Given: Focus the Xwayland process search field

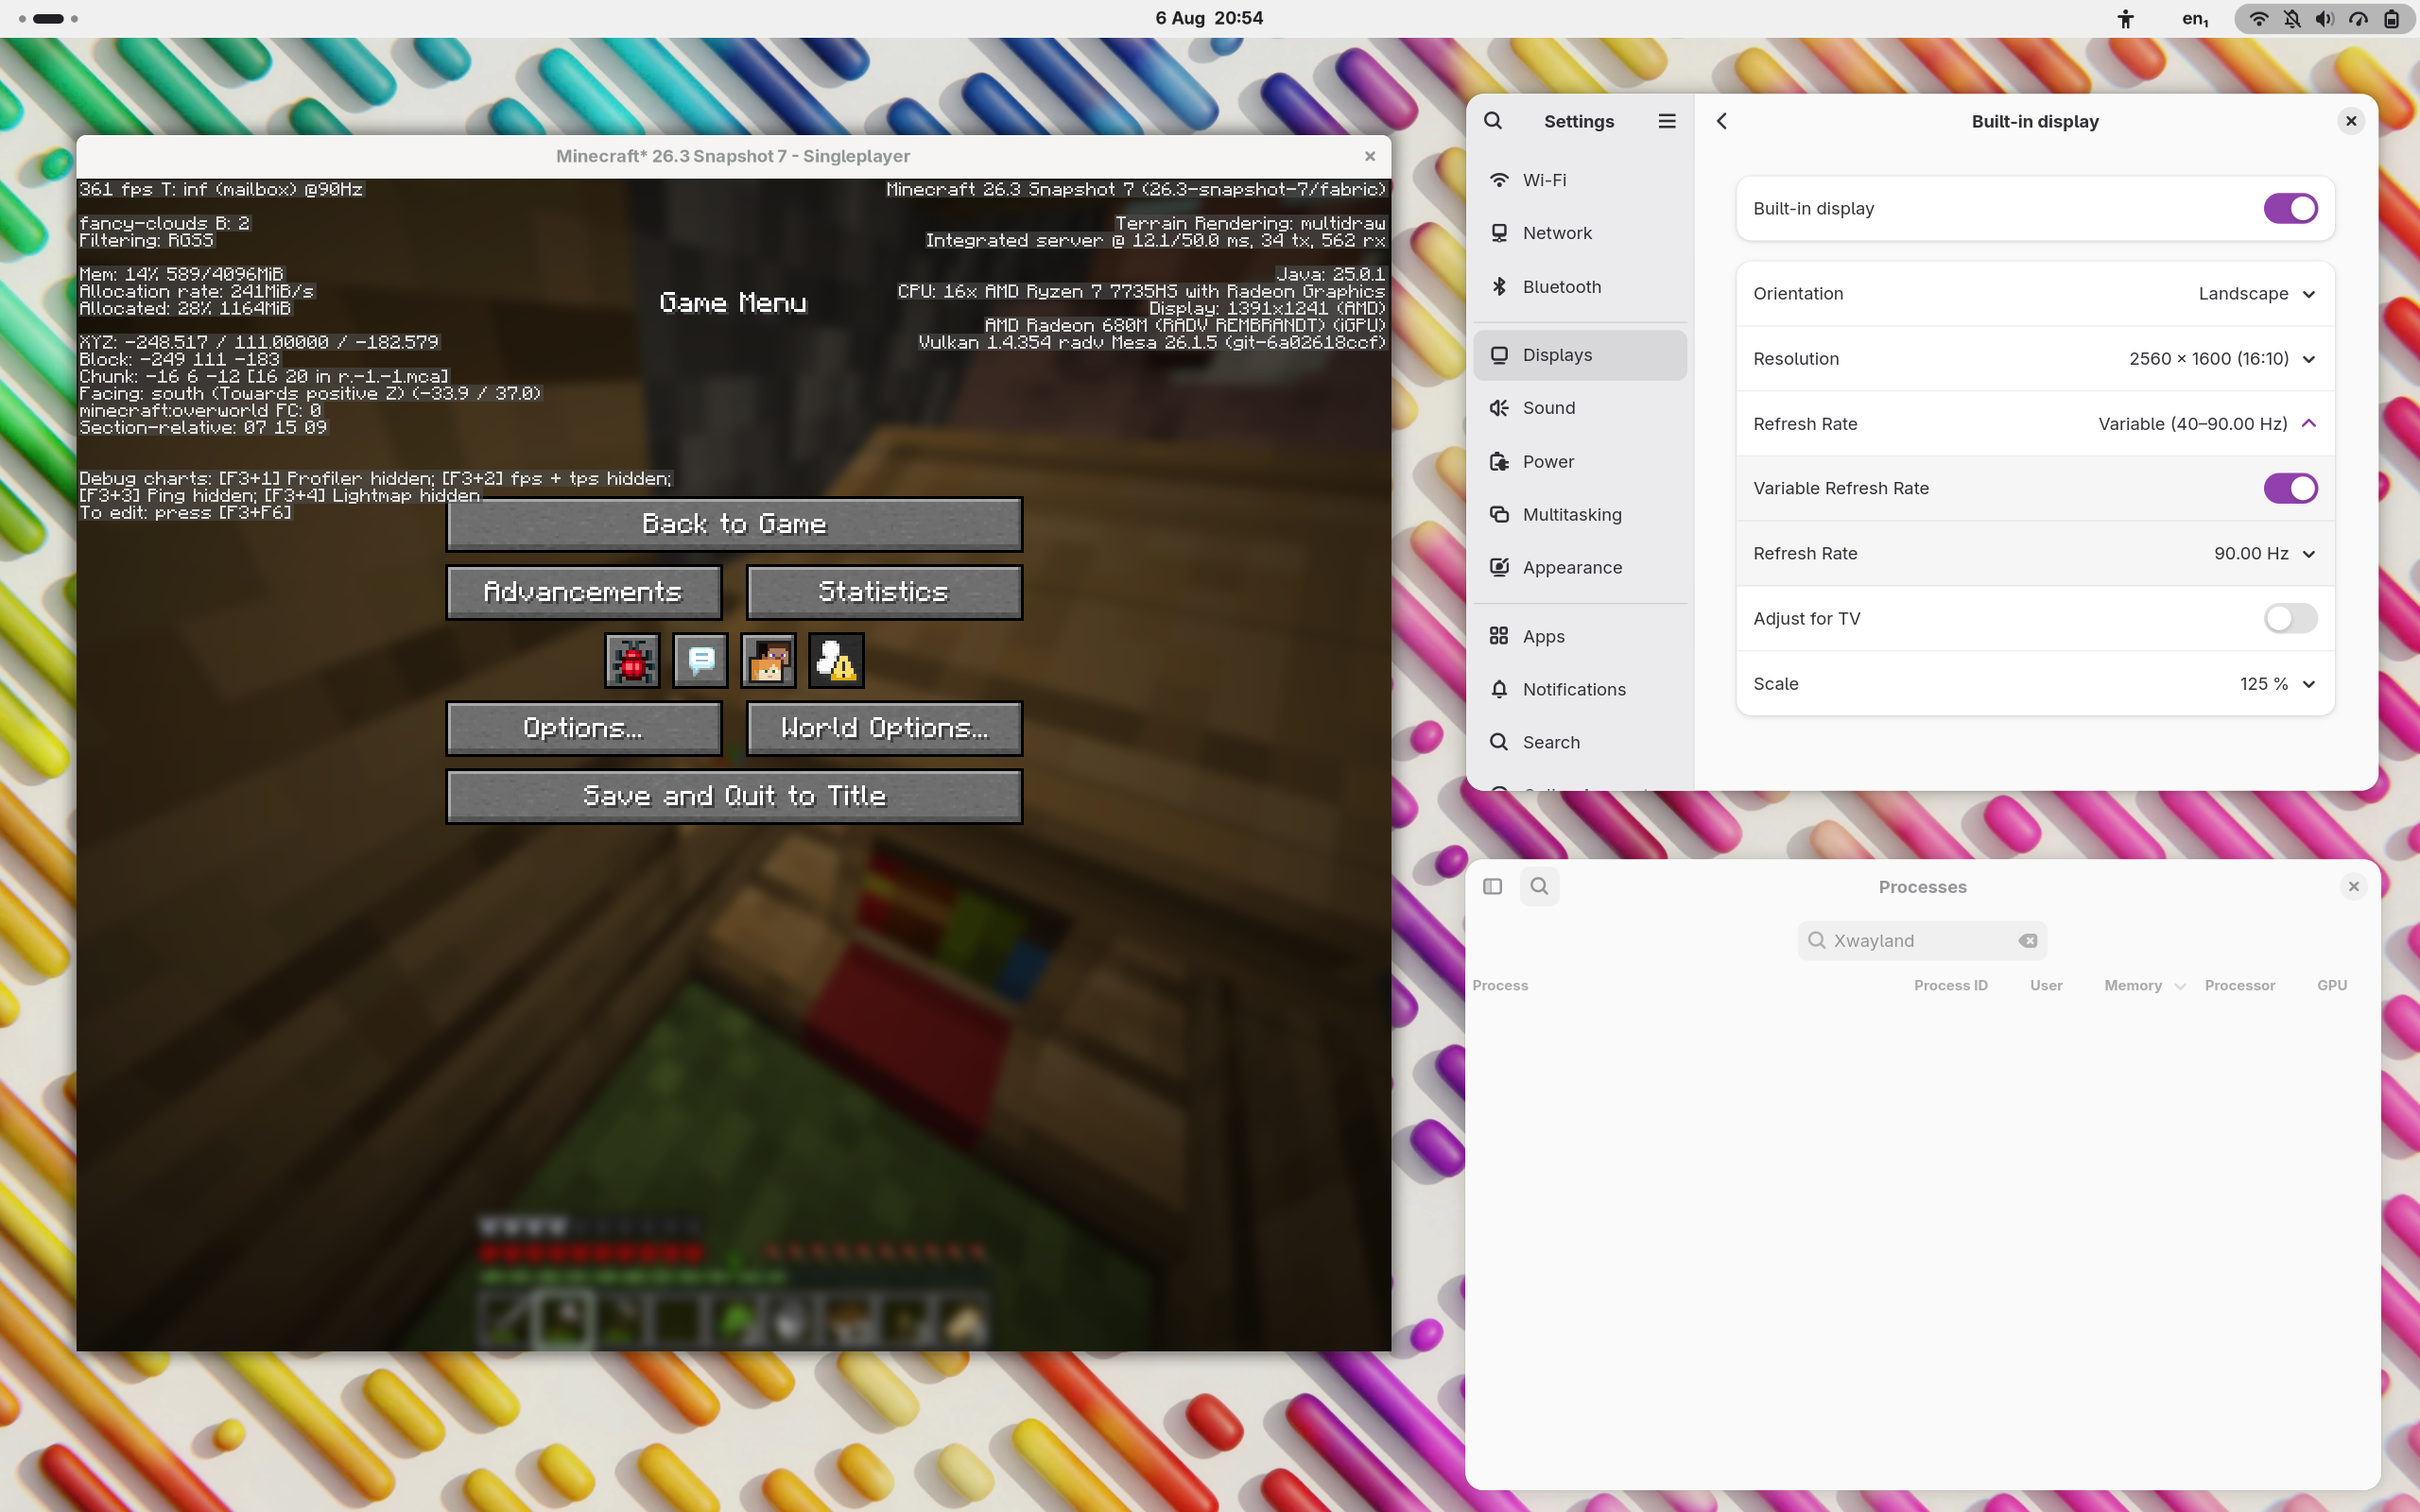Looking at the screenshot, I should pos(1922,941).
